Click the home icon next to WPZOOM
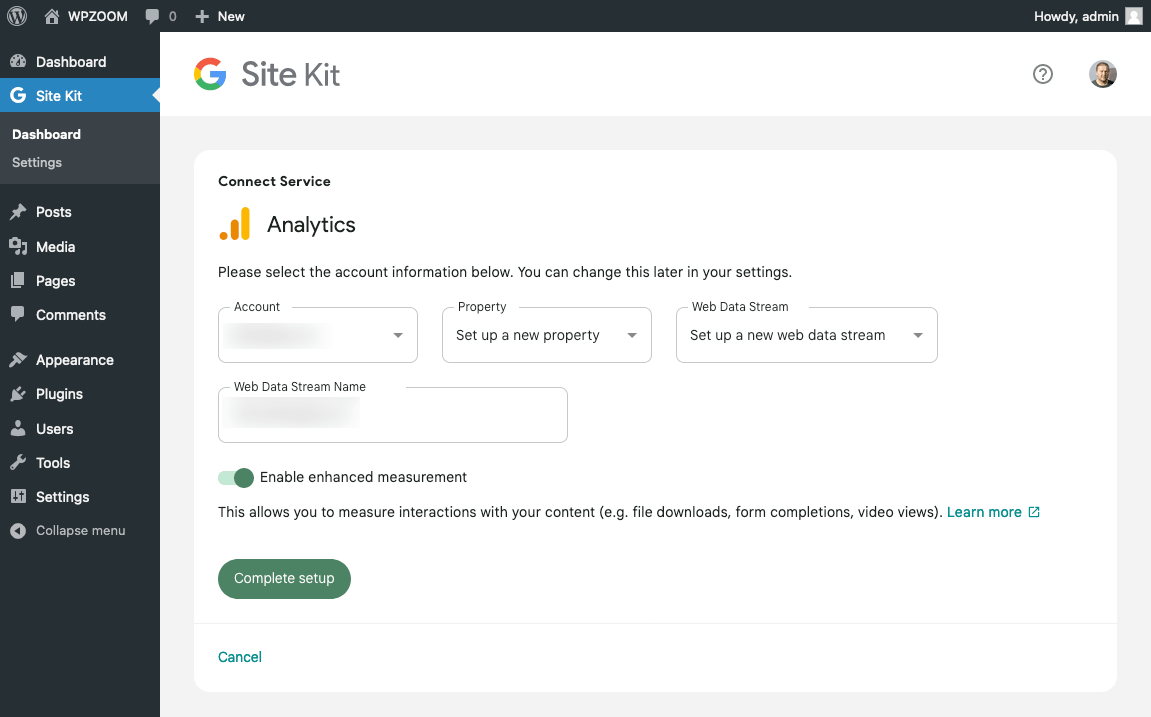The width and height of the screenshot is (1151, 717). click(x=51, y=16)
